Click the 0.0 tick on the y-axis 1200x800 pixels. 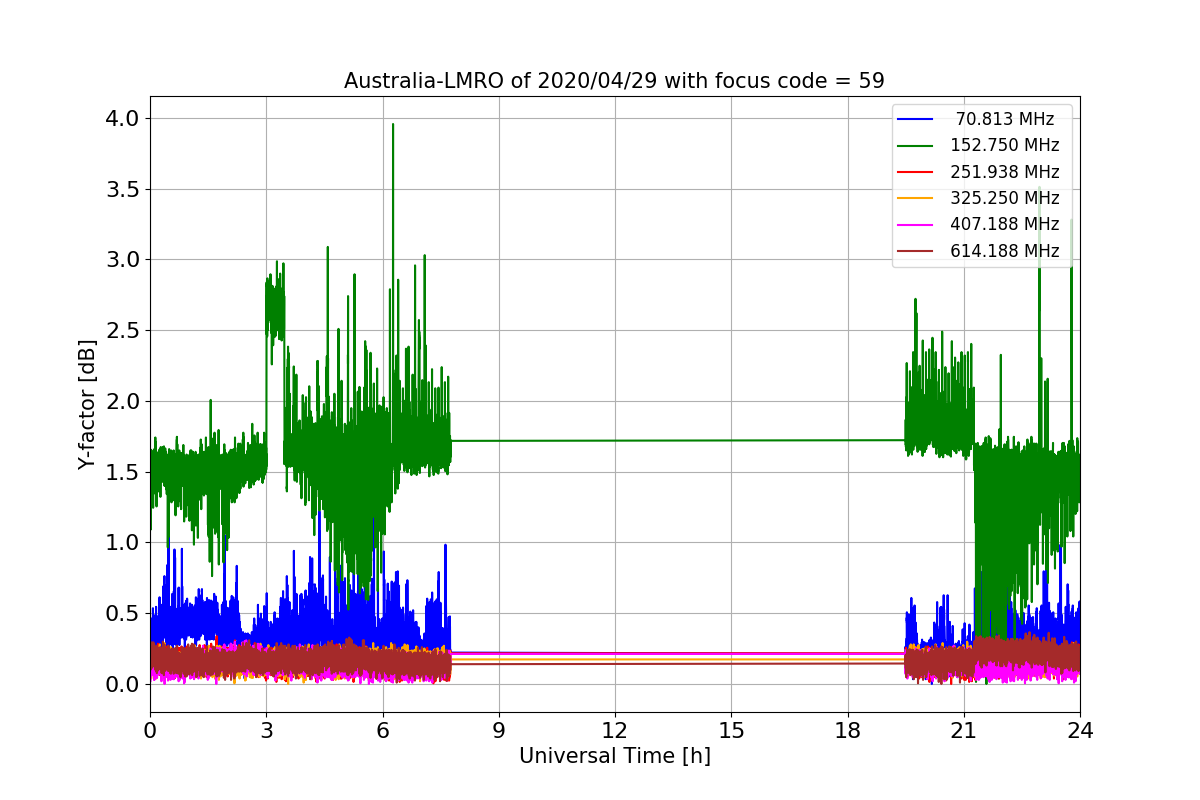click(x=123, y=684)
